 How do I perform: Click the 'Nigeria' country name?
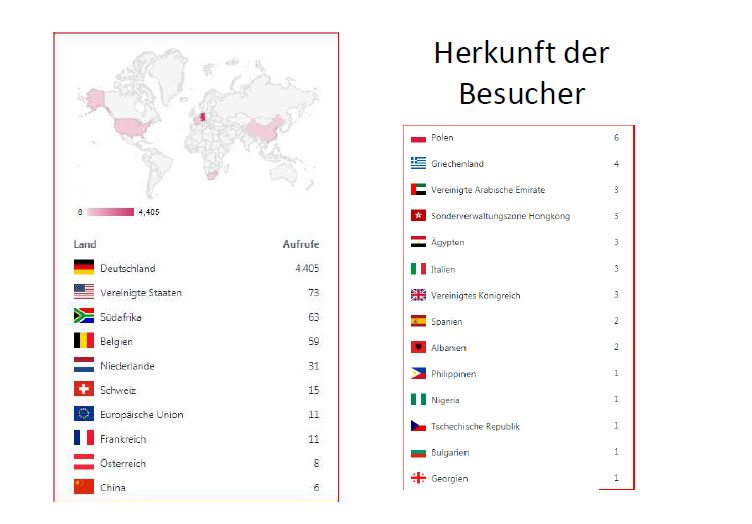coord(445,400)
